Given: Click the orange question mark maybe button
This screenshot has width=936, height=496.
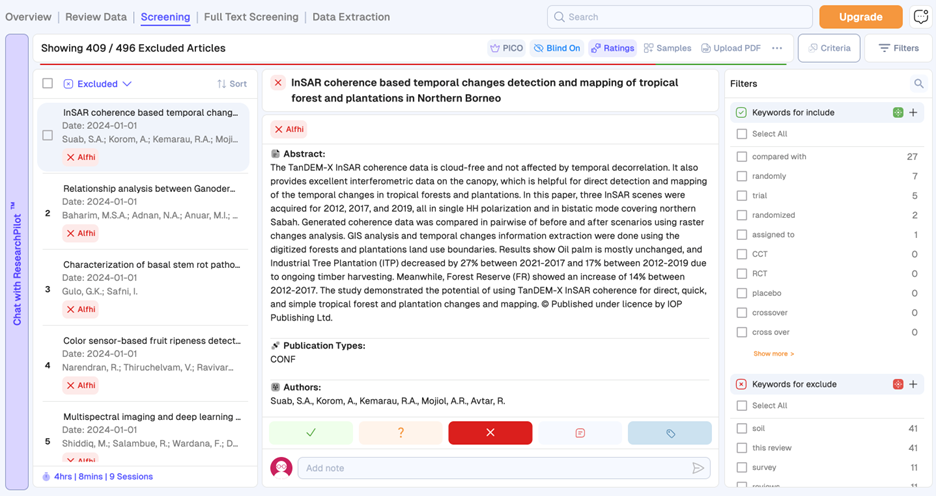Looking at the screenshot, I should 400,433.
